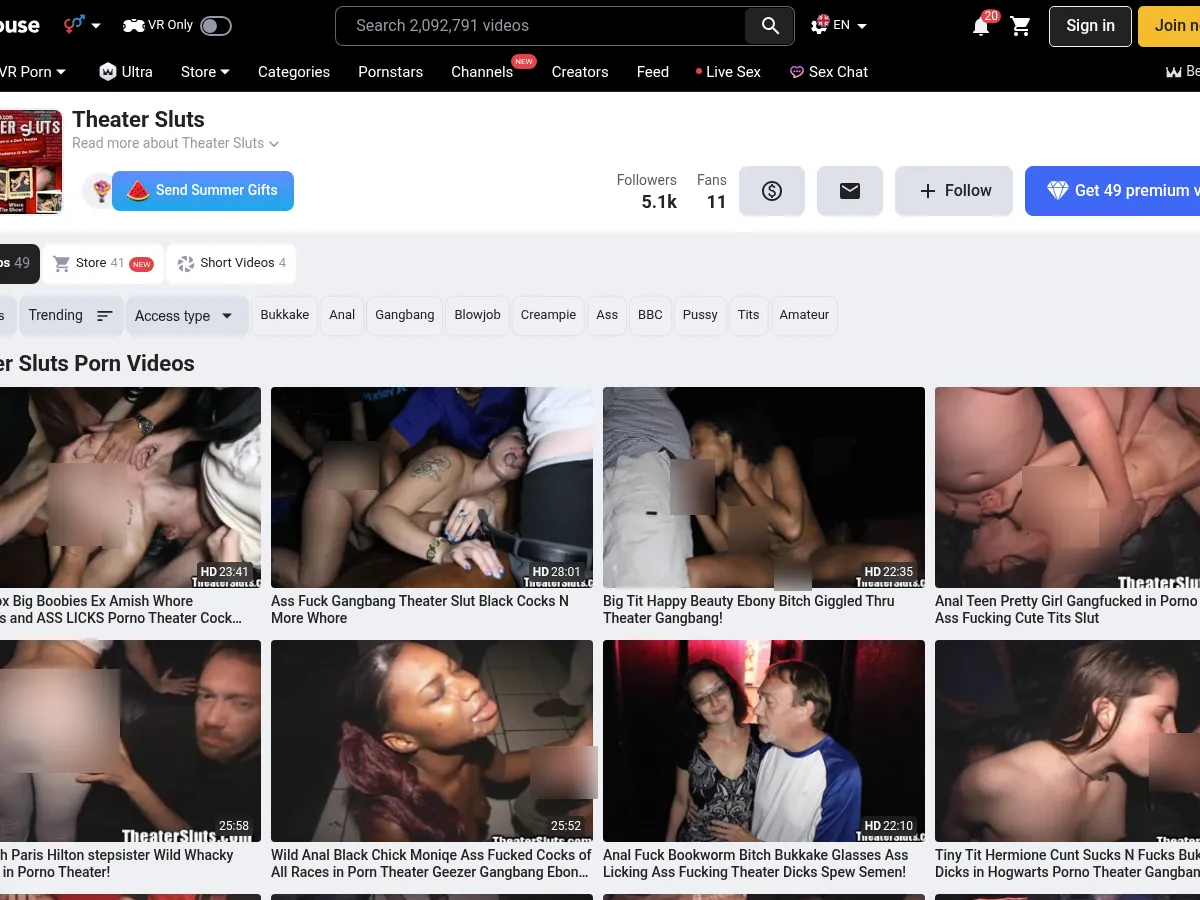
Task: Click the Fans 11 count
Action: pyautogui.click(x=712, y=191)
